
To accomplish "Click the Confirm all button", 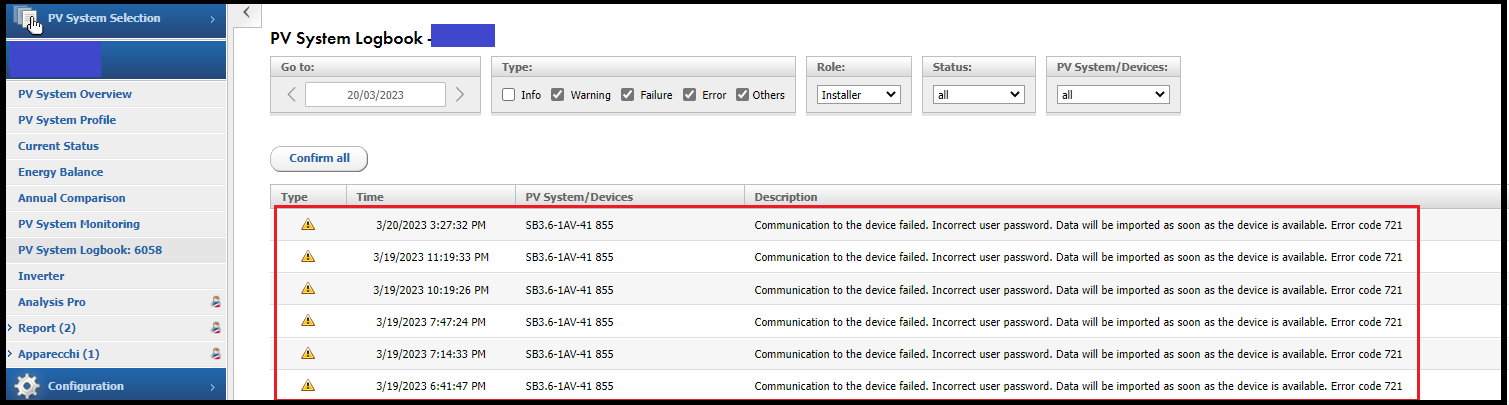I will coord(319,158).
